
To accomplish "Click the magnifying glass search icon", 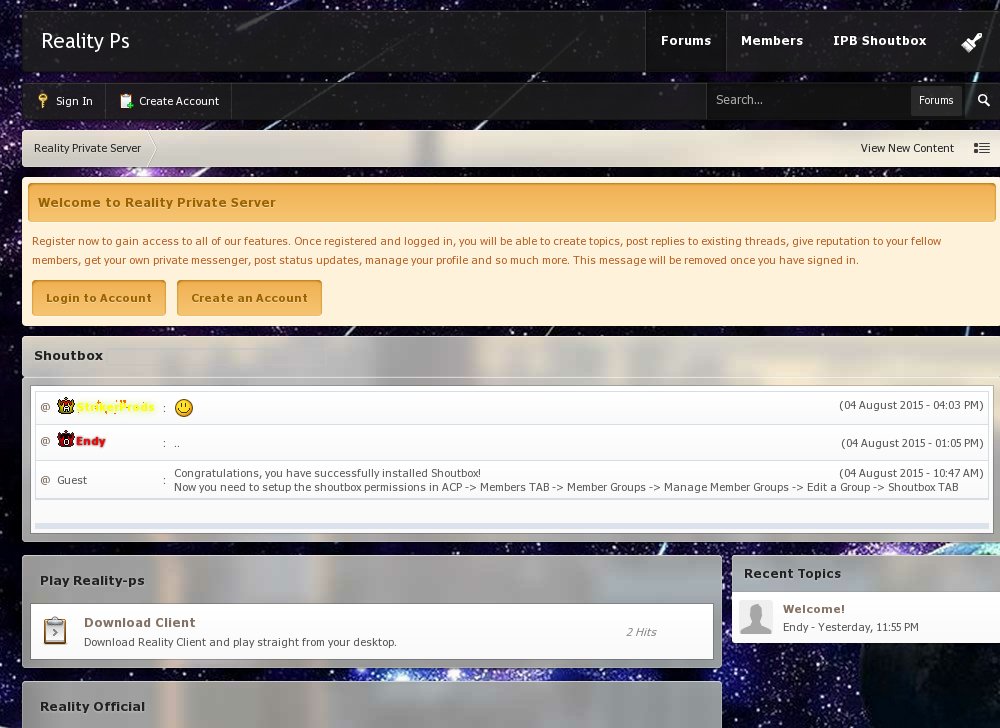I will click(983, 100).
